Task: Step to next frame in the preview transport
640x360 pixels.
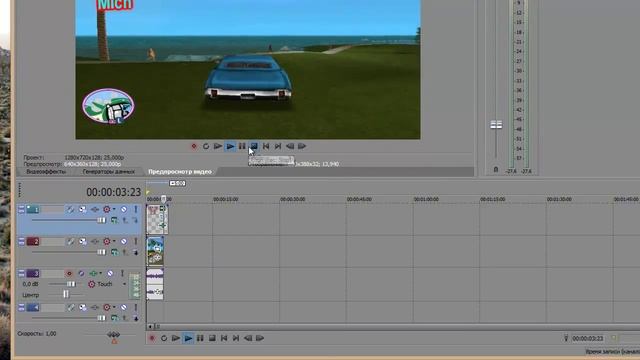Action: pyautogui.click(x=302, y=146)
